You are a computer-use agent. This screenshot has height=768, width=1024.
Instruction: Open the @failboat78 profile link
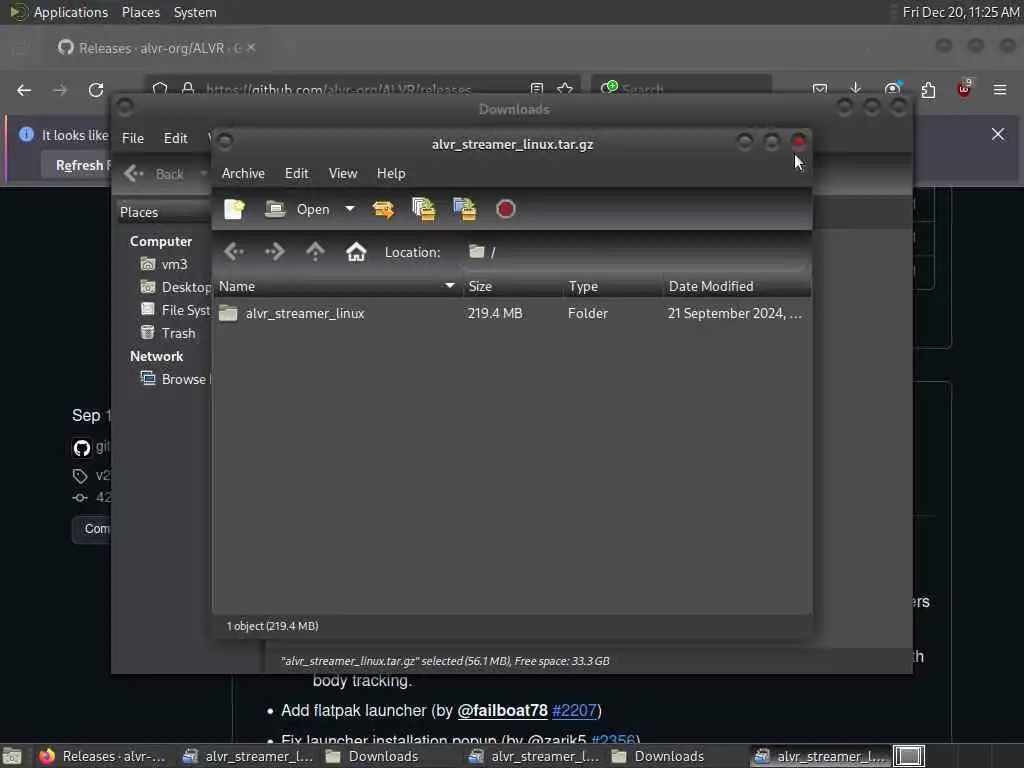502,711
